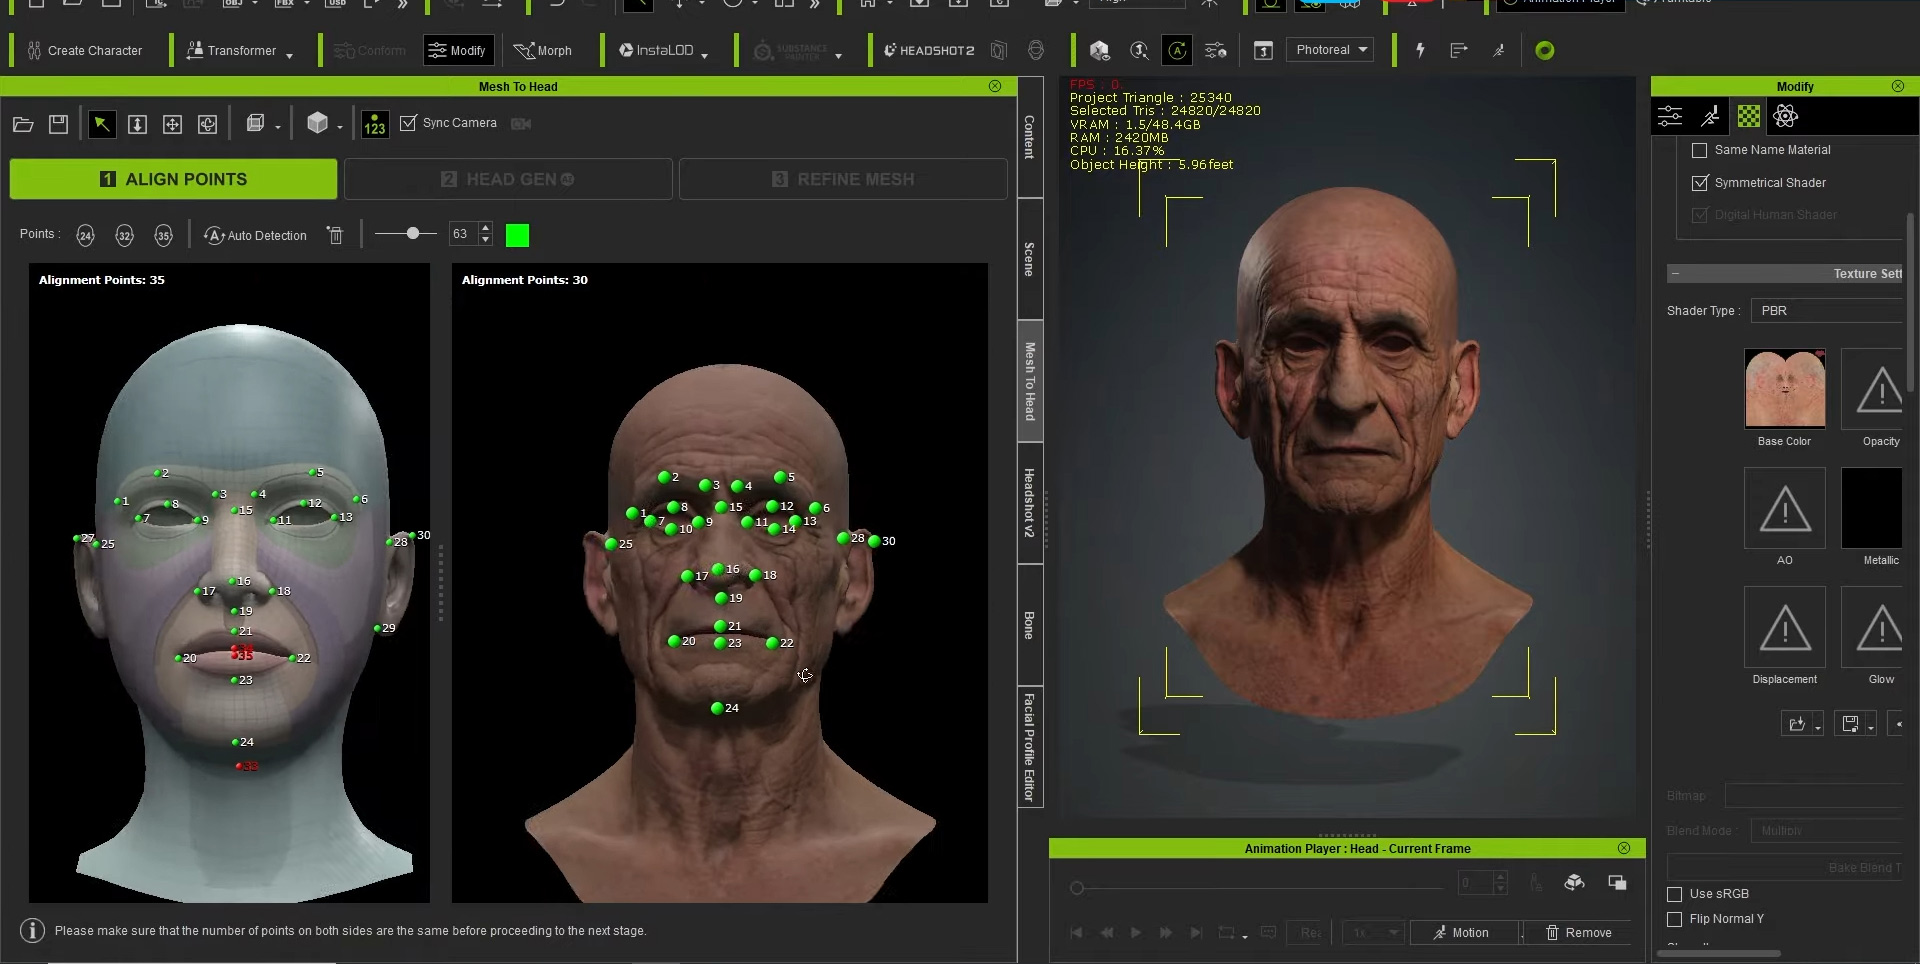Select the arrow pick tool
The width and height of the screenshot is (1920, 964).
[101, 124]
